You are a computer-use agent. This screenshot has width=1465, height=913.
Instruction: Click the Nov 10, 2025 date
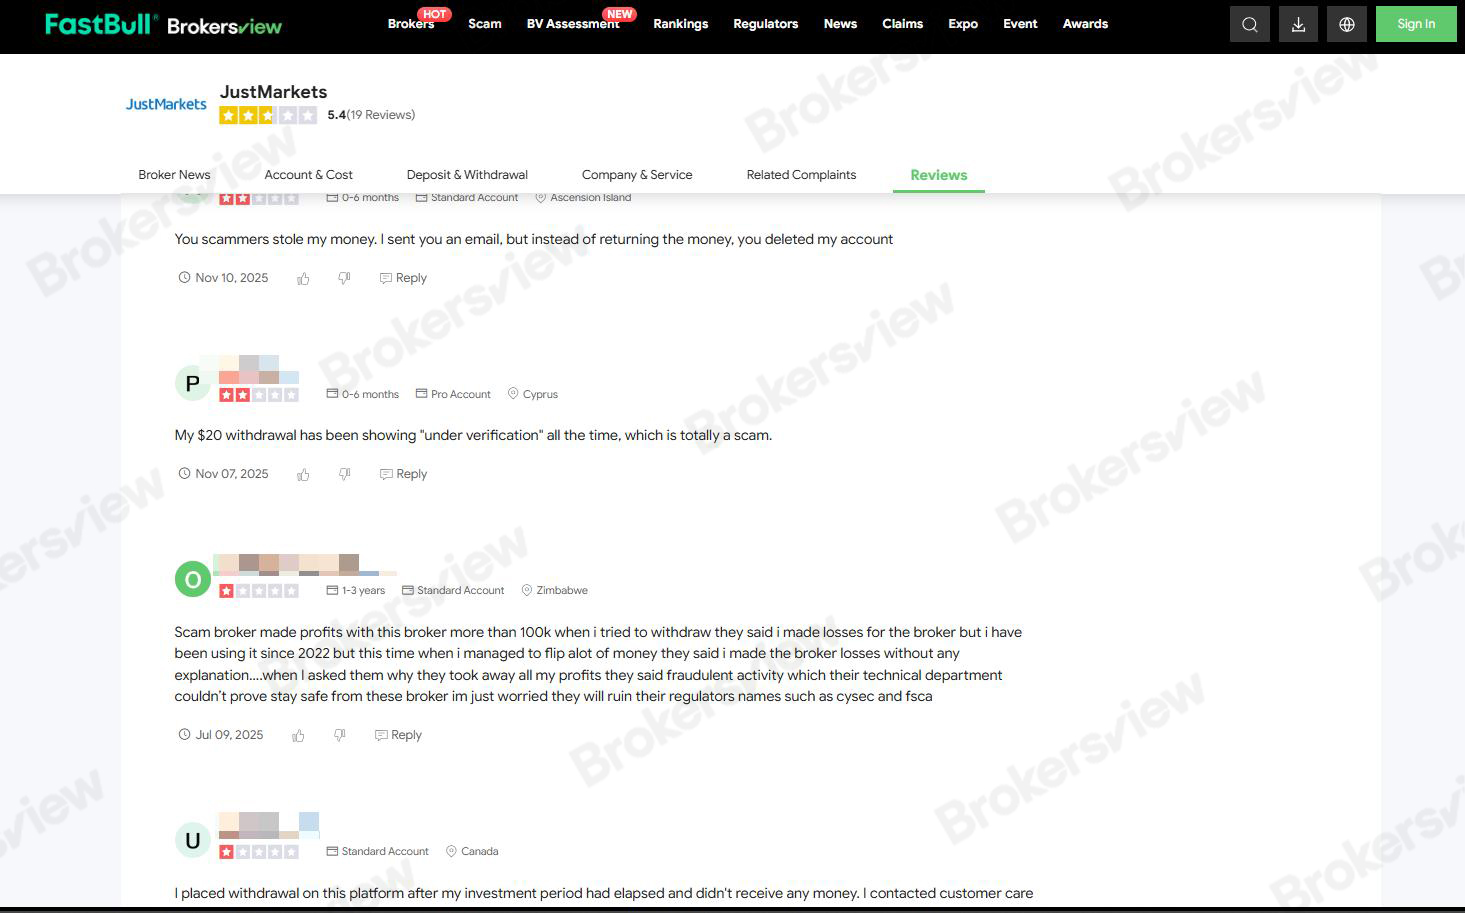click(x=232, y=278)
